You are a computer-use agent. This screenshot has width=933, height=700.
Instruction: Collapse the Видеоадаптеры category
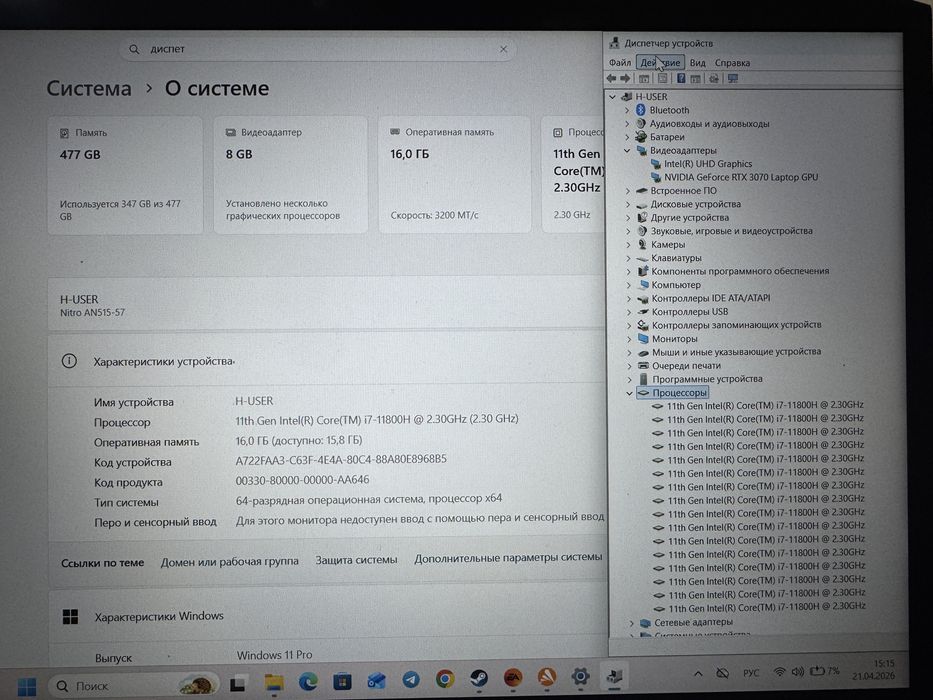(627, 151)
